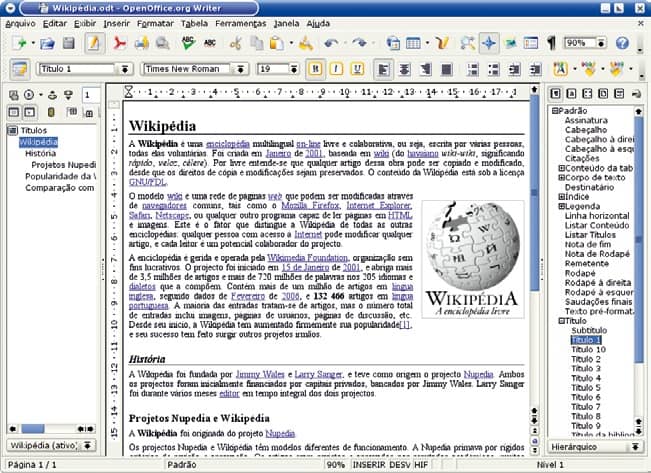
Task: Open the Ferramentas menu
Action: click(x=241, y=24)
